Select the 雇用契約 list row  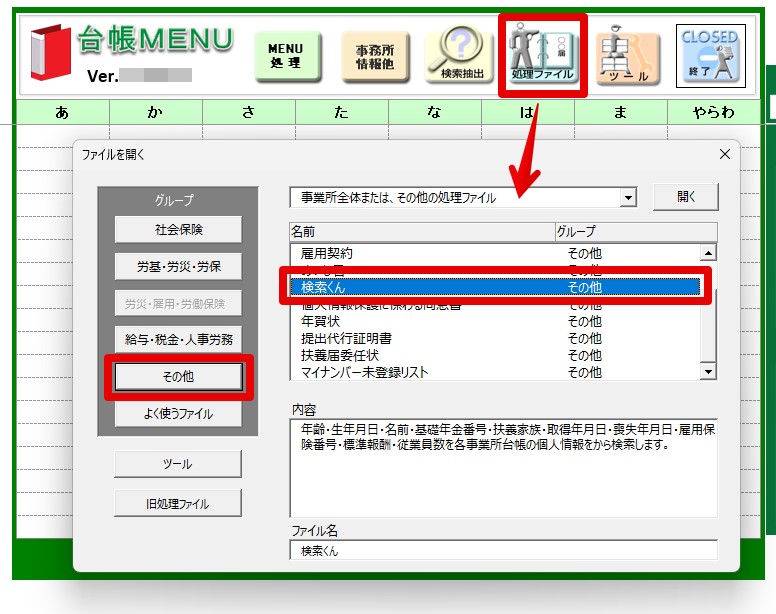coord(495,253)
